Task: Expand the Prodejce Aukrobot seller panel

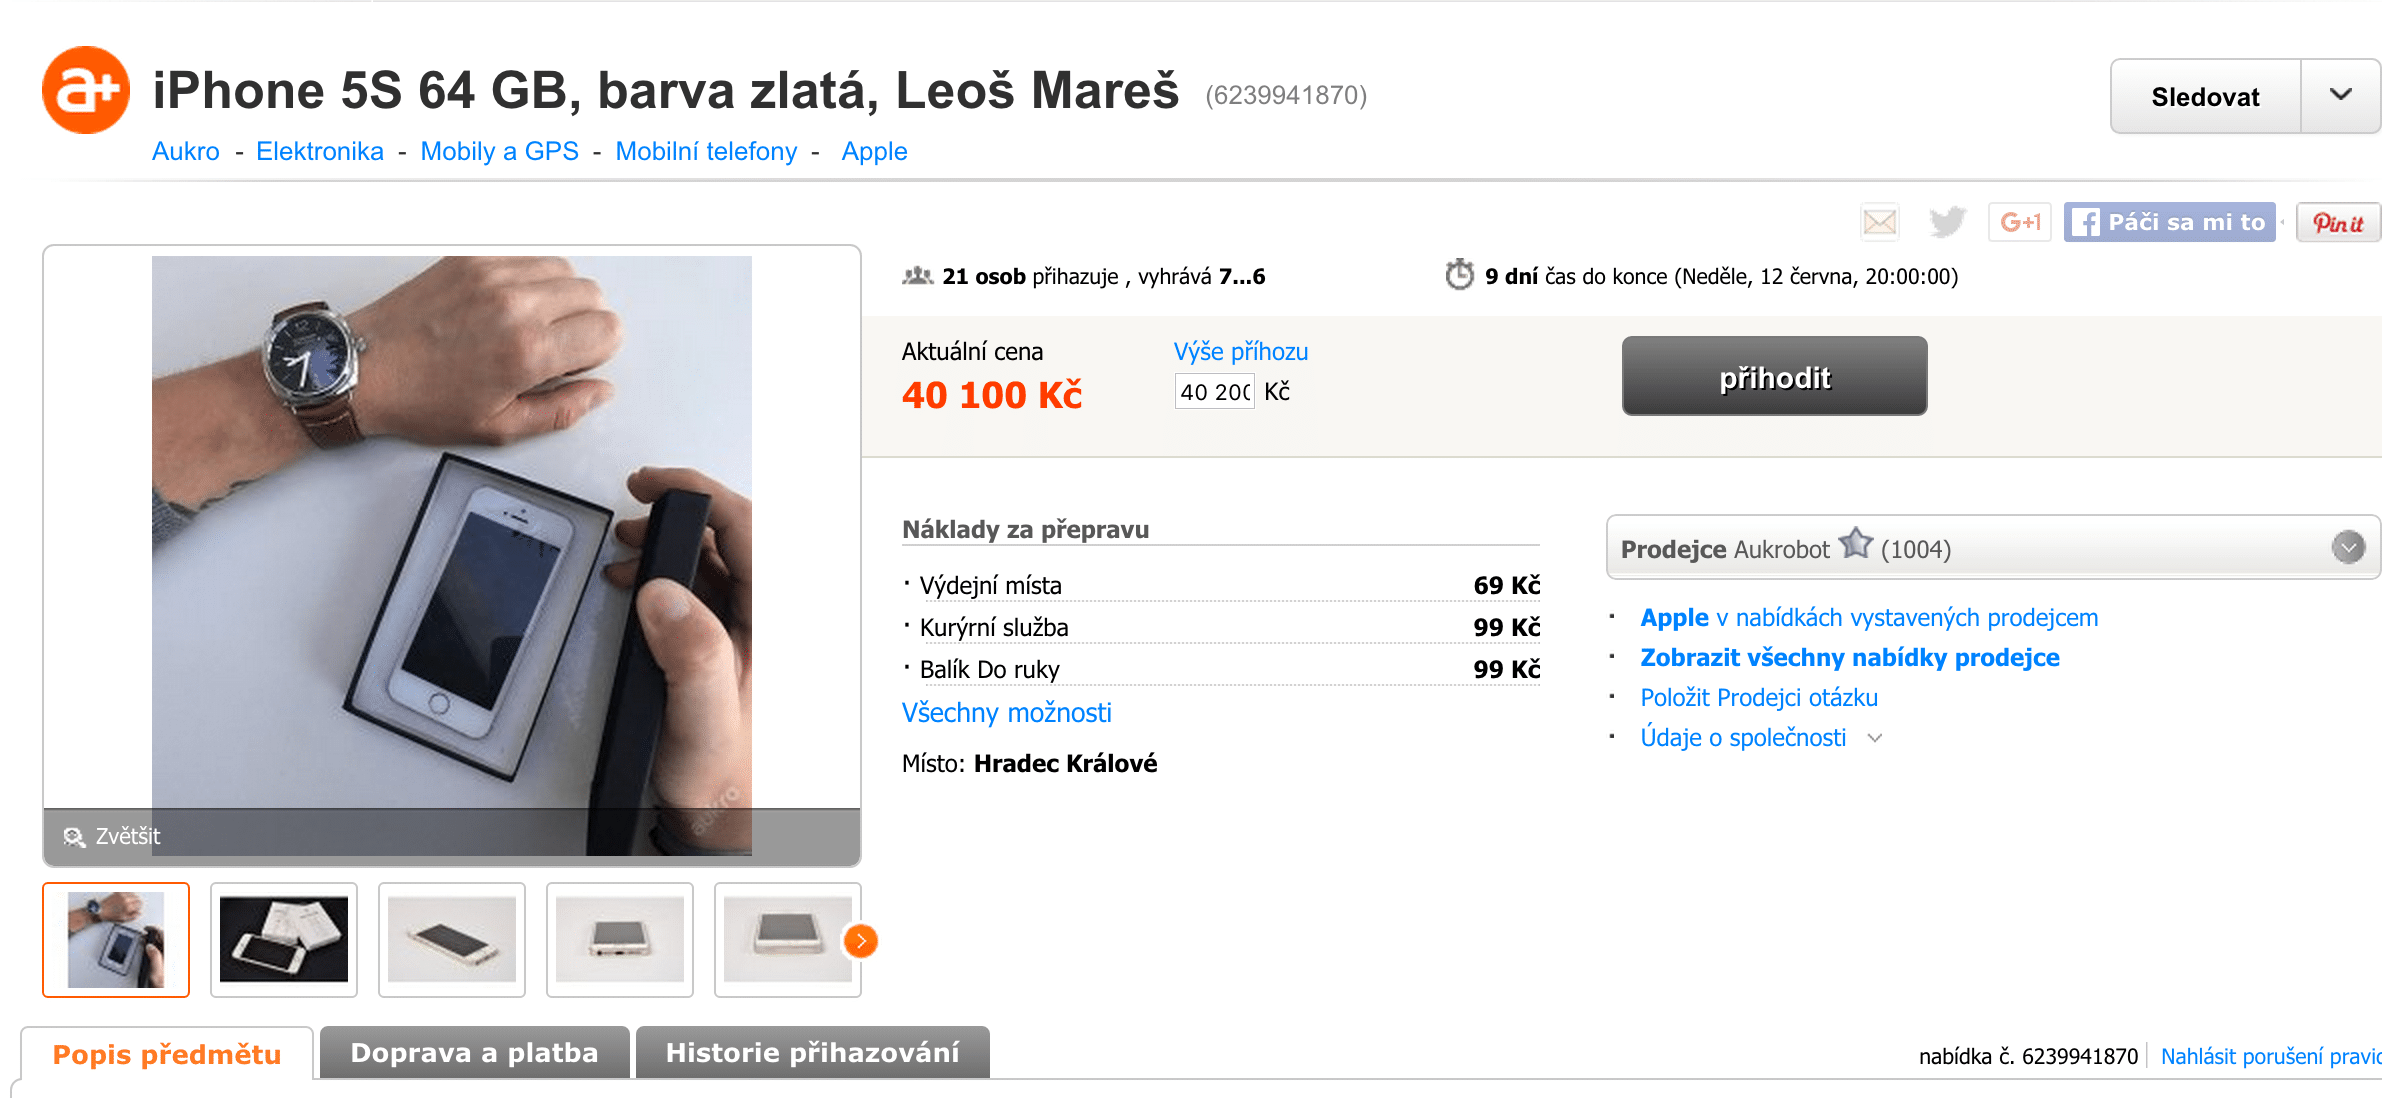Action: (2348, 547)
